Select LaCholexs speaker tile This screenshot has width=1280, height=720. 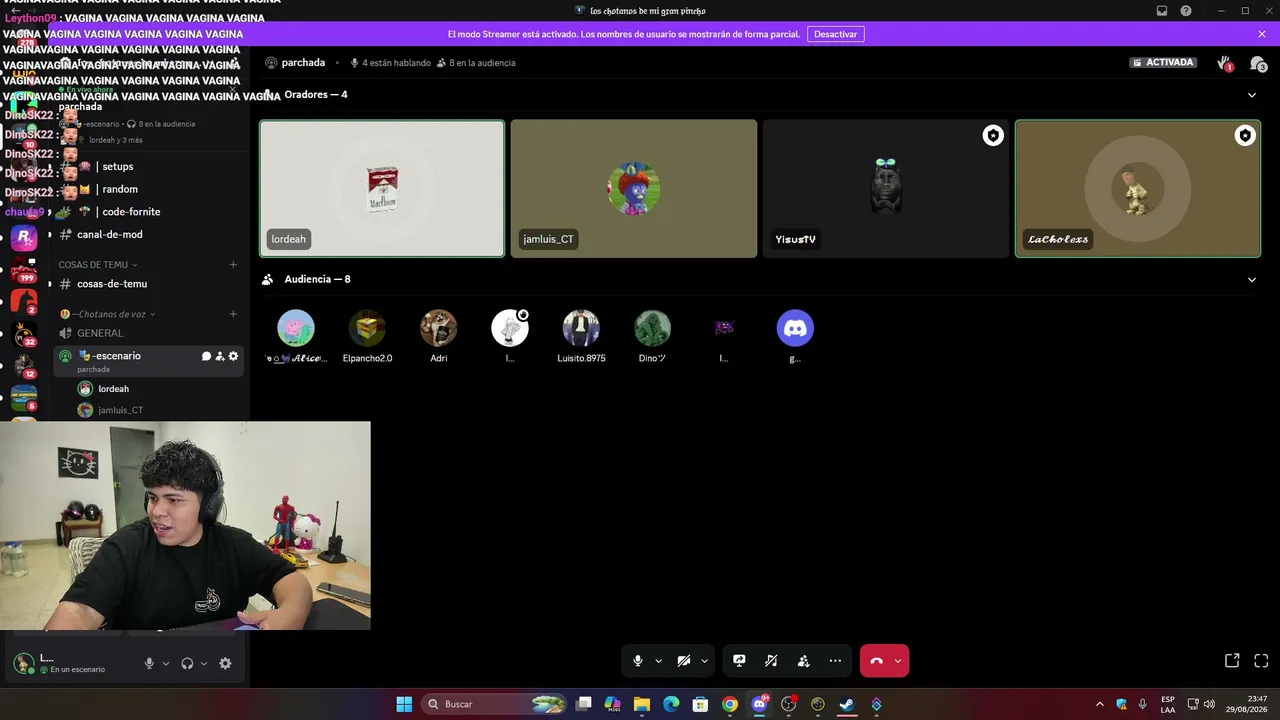(1138, 189)
